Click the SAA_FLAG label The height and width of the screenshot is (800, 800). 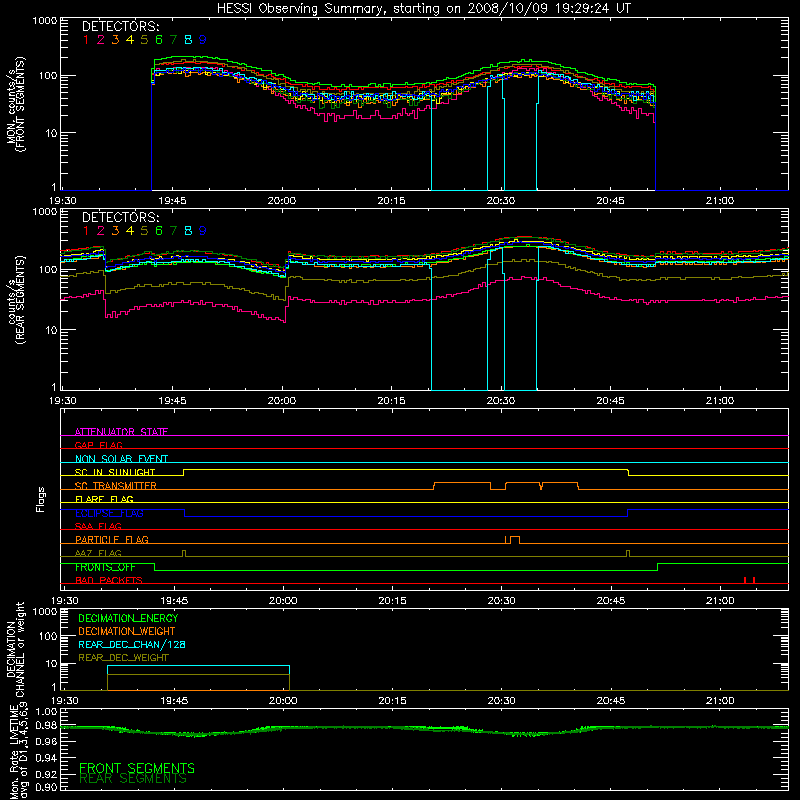[x=98, y=526]
